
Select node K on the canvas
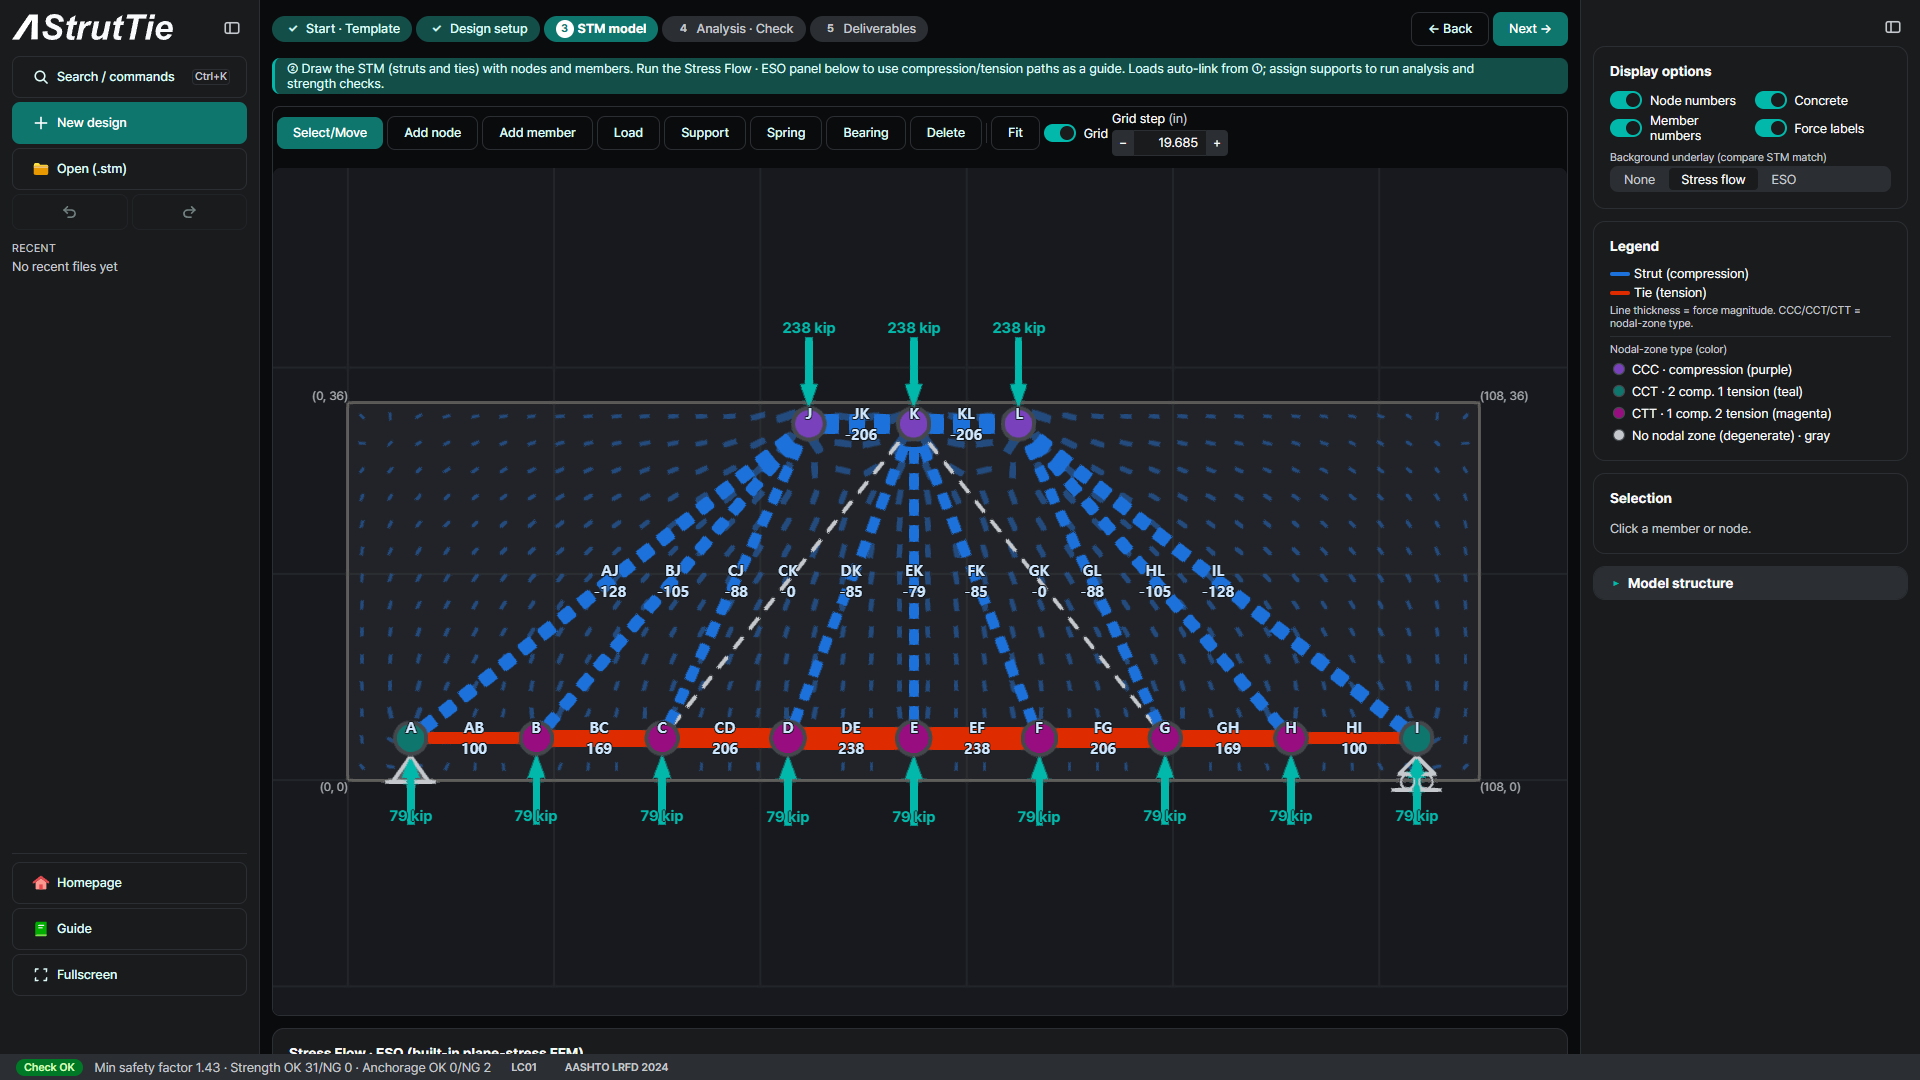pyautogui.click(x=913, y=423)
